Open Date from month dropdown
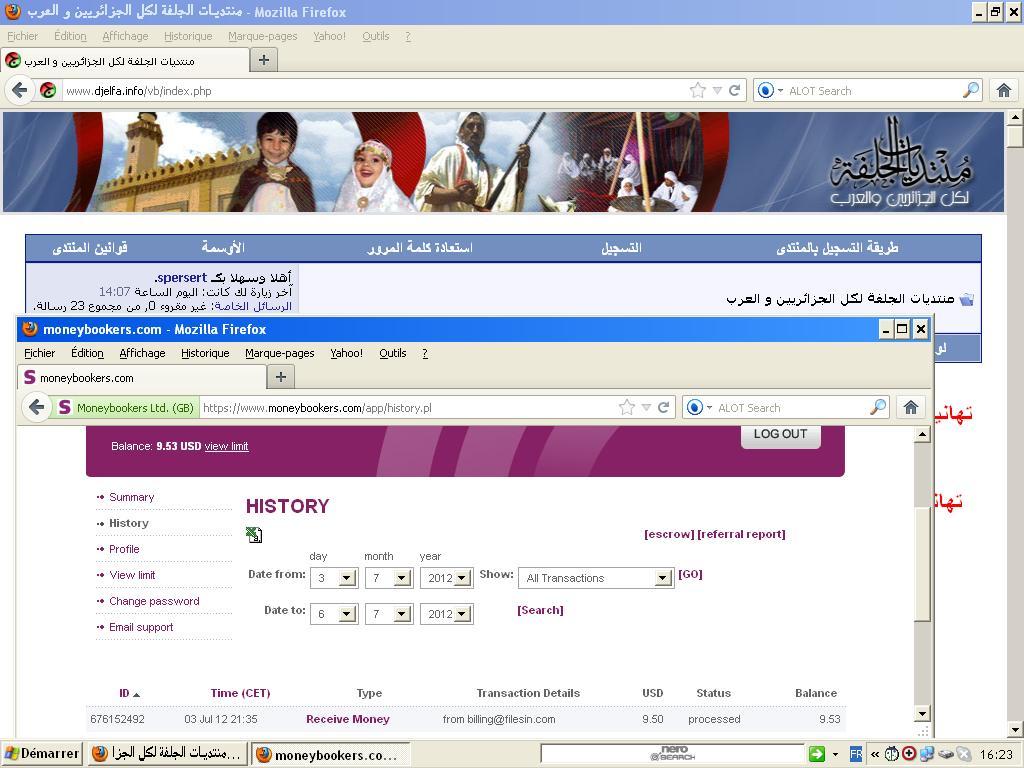Image resolution: width=1024 pixels, height=768 pixels. click(x=402, y=578)
